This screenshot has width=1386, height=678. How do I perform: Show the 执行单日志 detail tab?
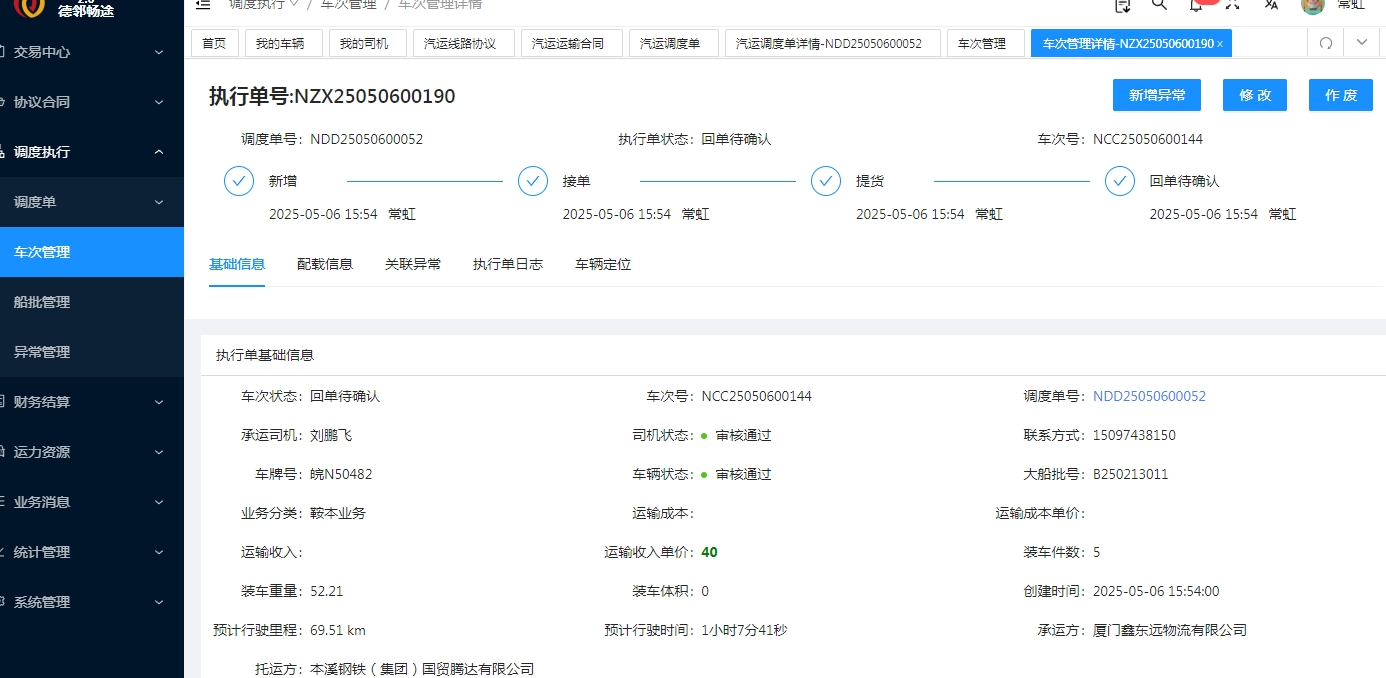coord(508,265)
